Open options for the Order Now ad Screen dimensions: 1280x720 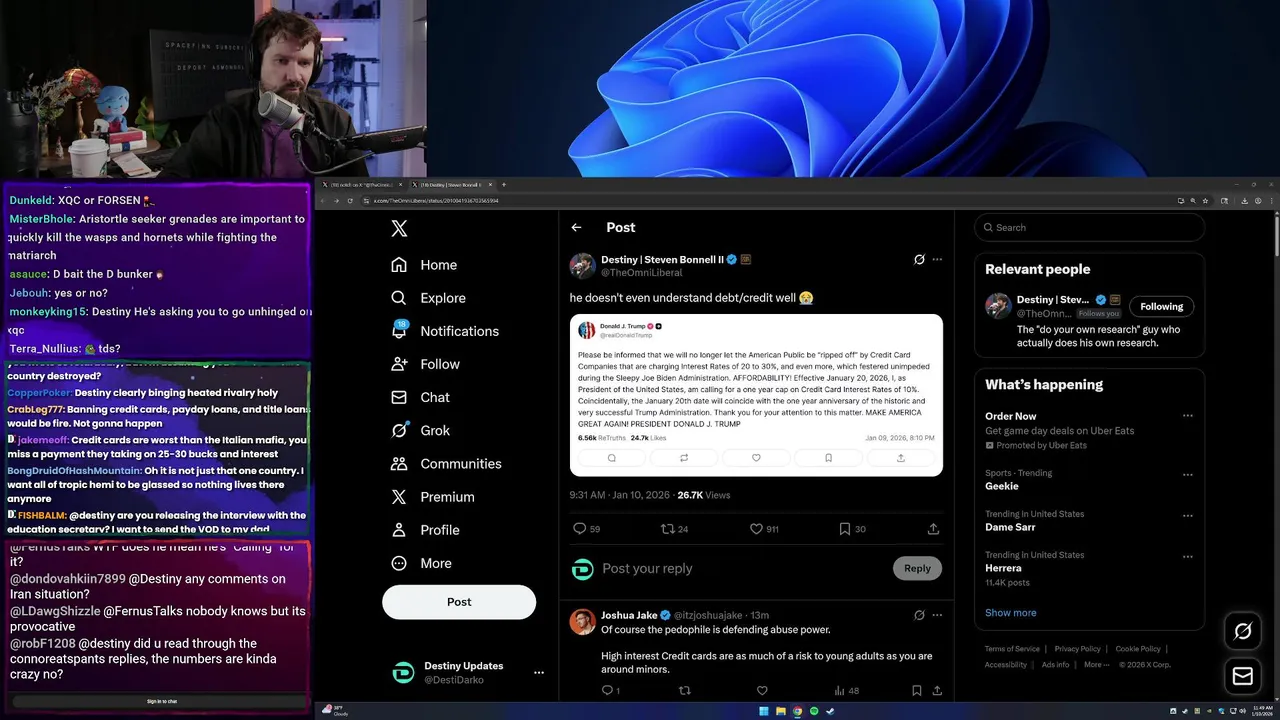point(1188,416)
